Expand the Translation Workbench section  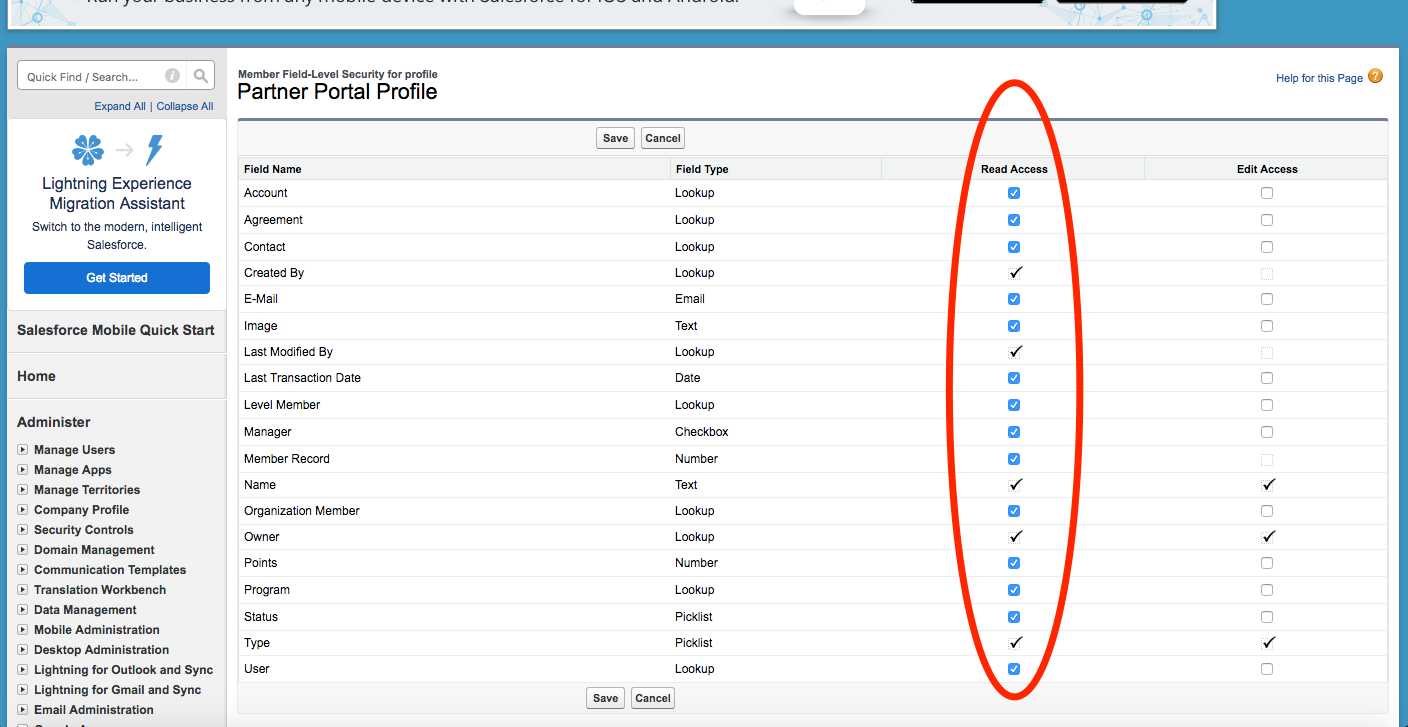pyautogui.click(x=23, y=590)
